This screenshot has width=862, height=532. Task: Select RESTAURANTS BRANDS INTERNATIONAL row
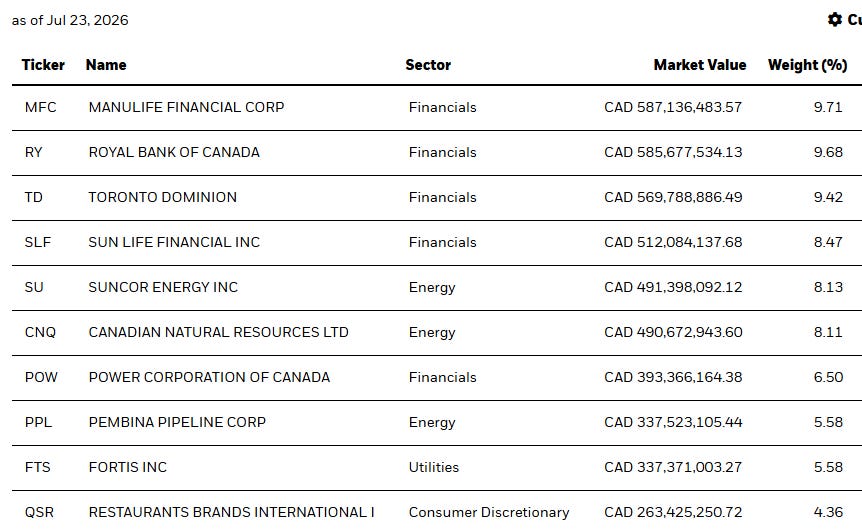(x=437, y=512)
